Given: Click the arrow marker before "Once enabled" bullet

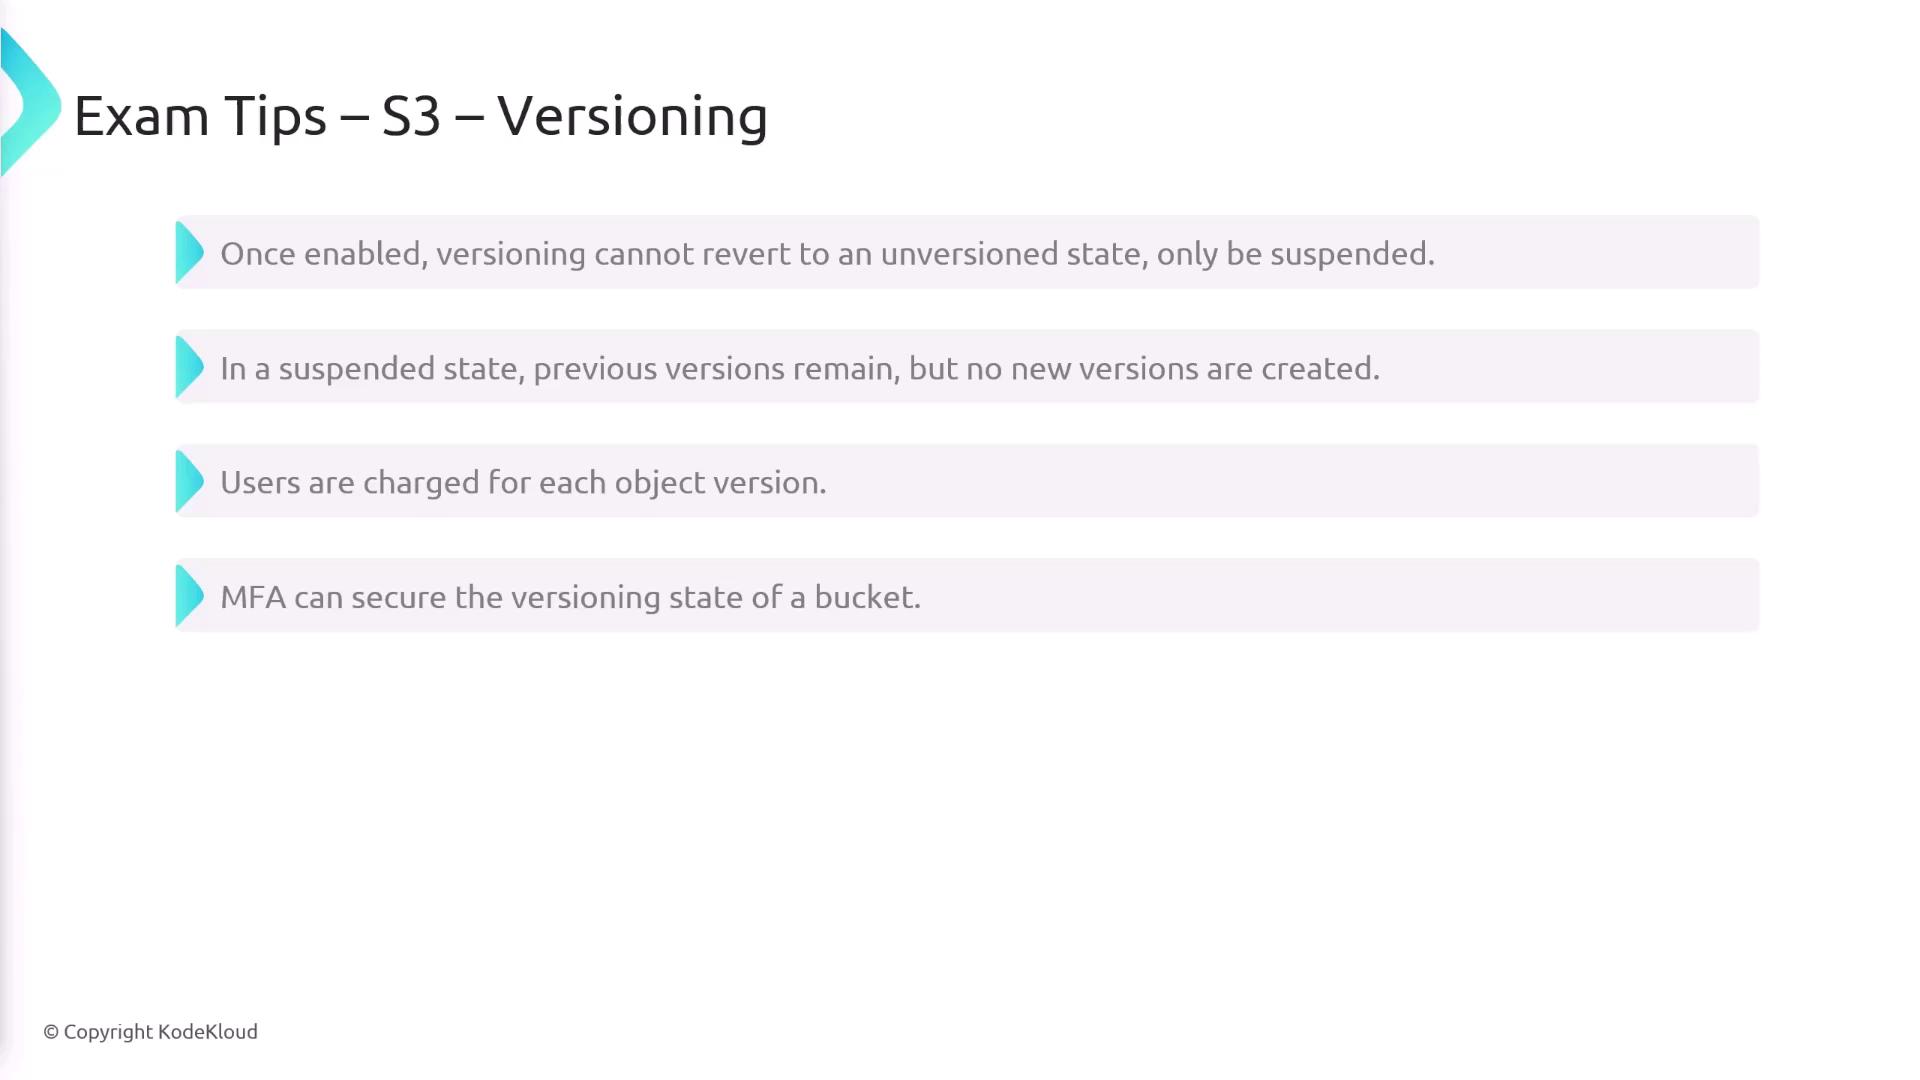Looking at the screenshot, I should pyautogui.click(x=189, y=252).
